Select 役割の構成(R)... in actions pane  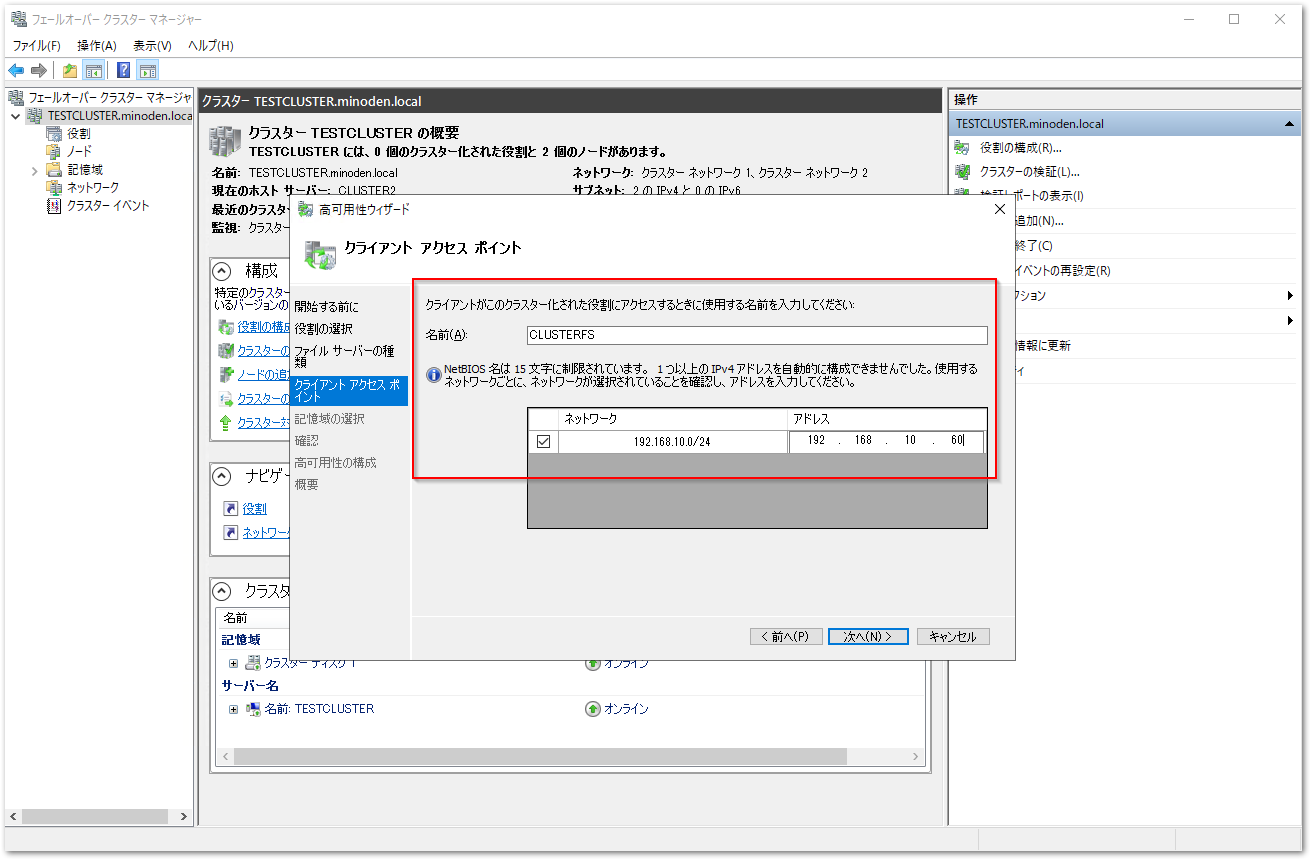1021,148
